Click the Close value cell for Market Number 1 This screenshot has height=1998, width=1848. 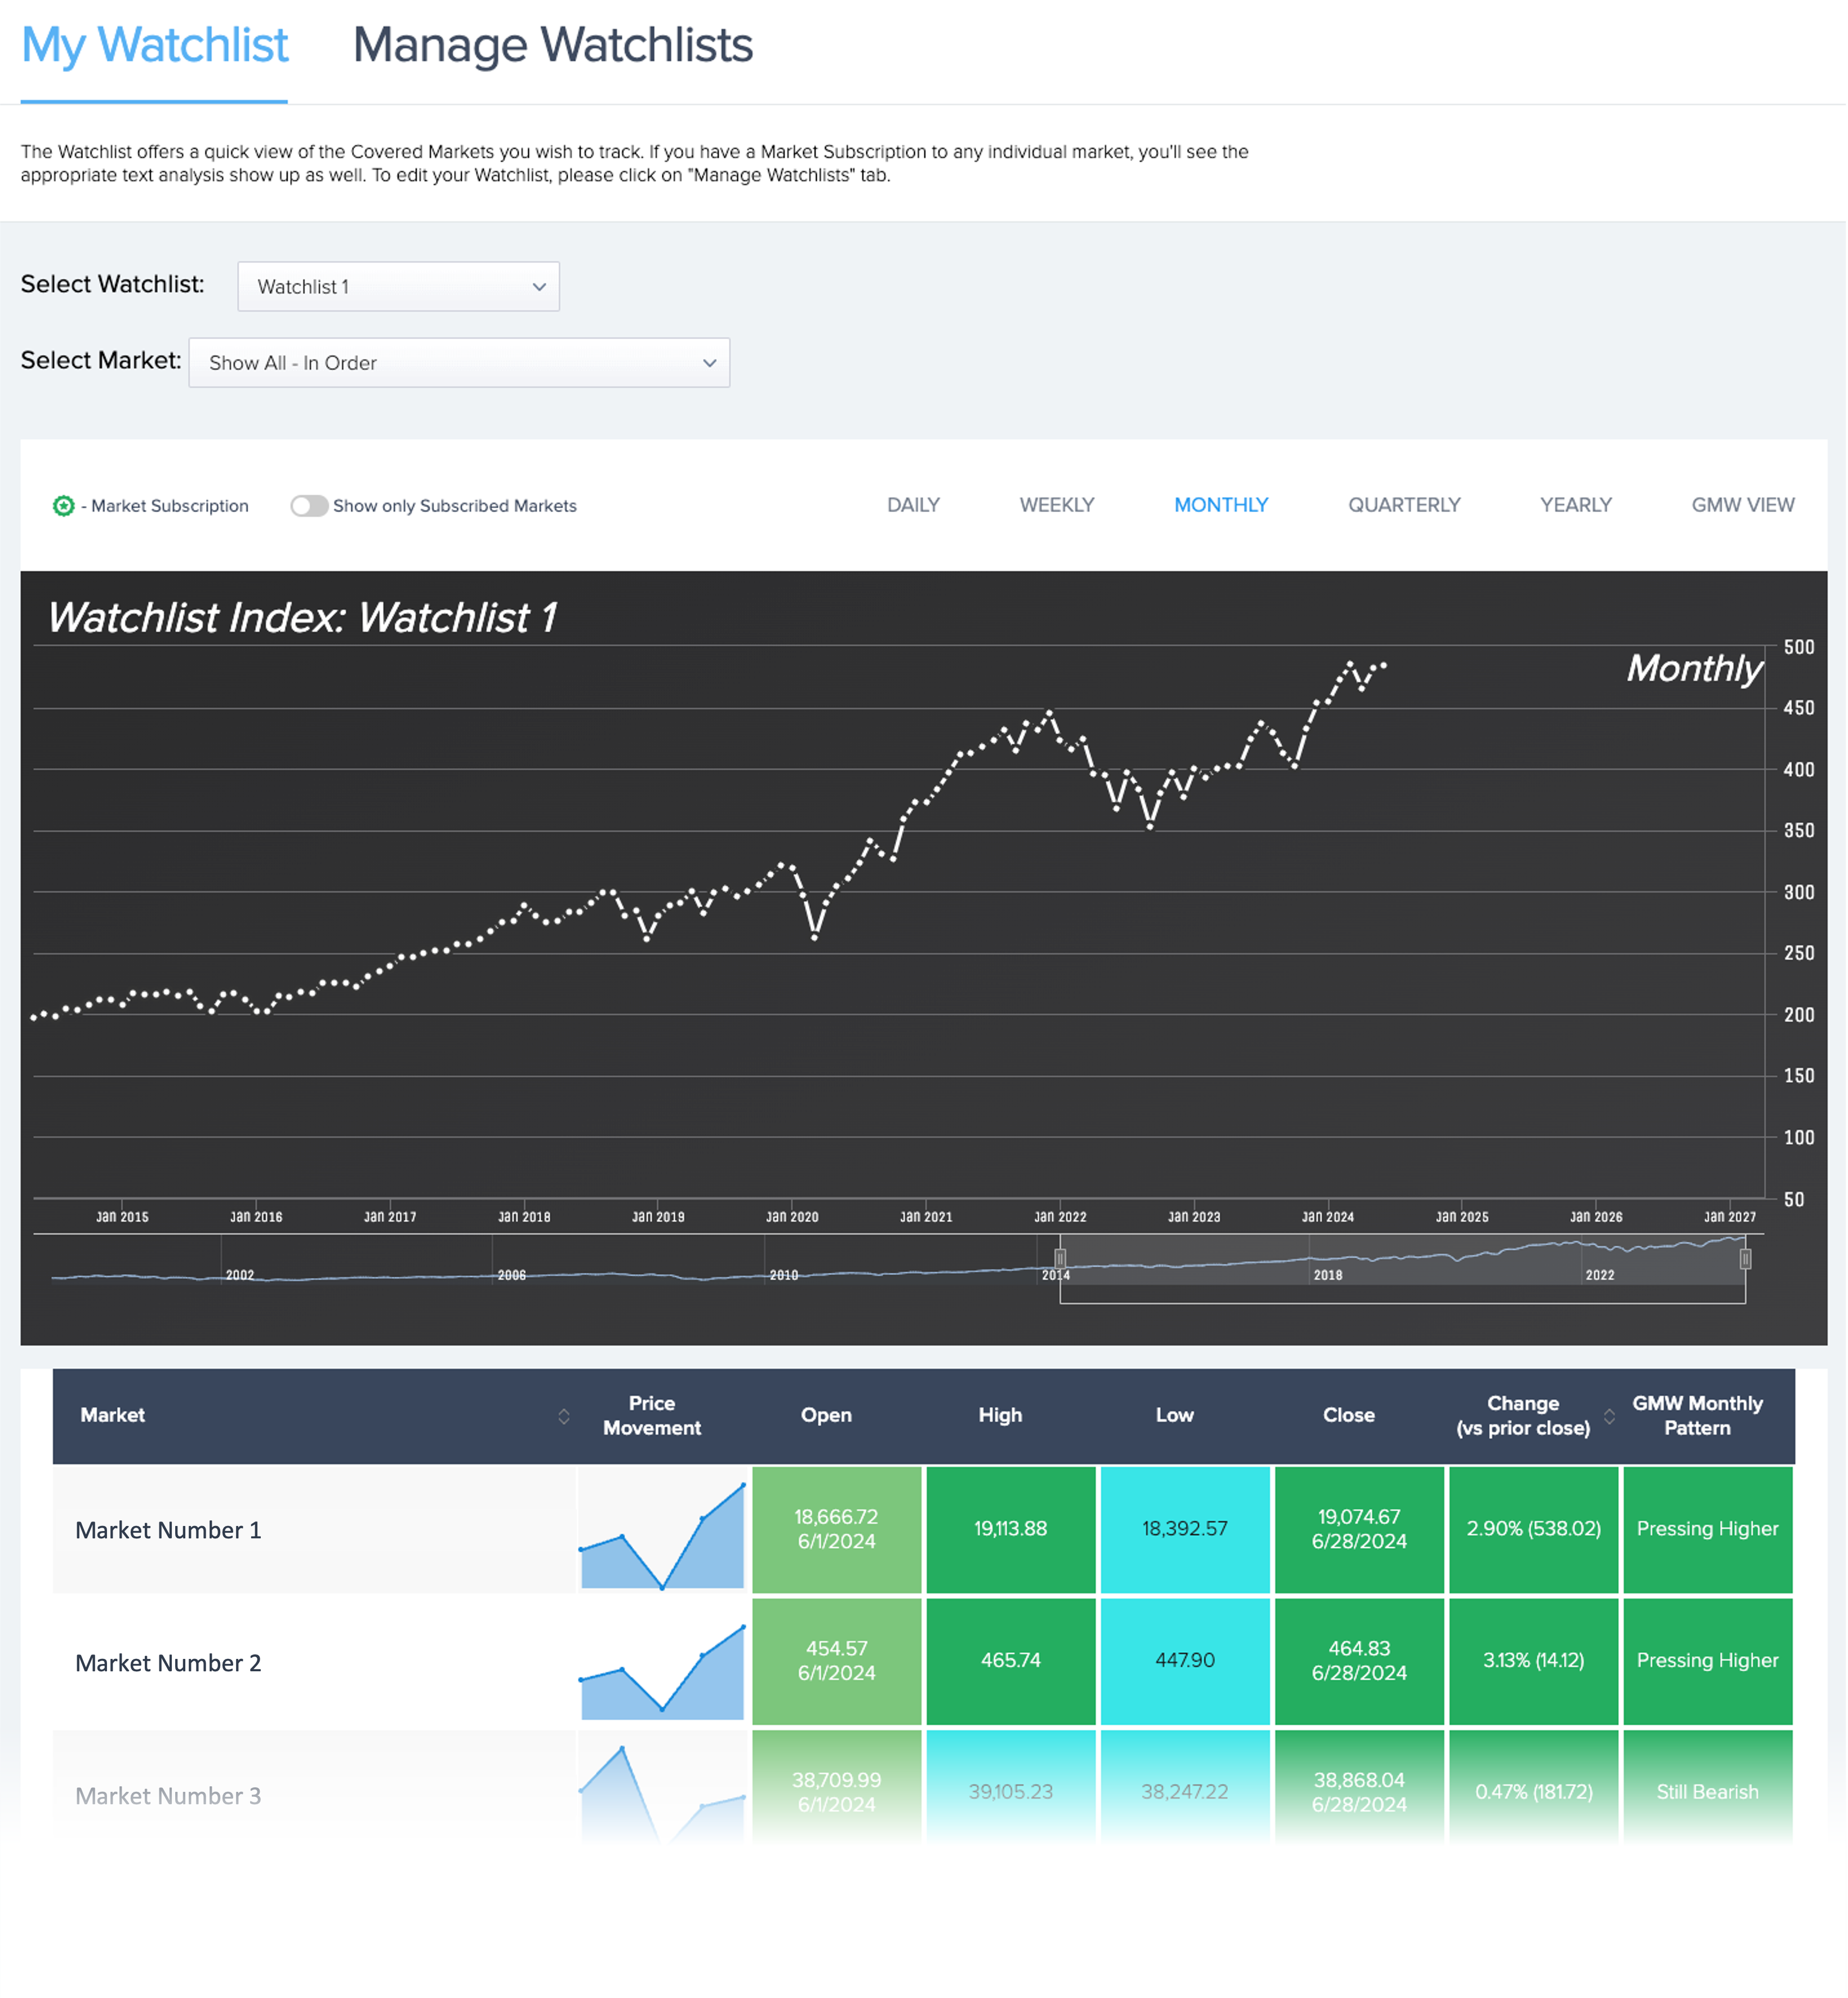click(x=1359, y=1530)
